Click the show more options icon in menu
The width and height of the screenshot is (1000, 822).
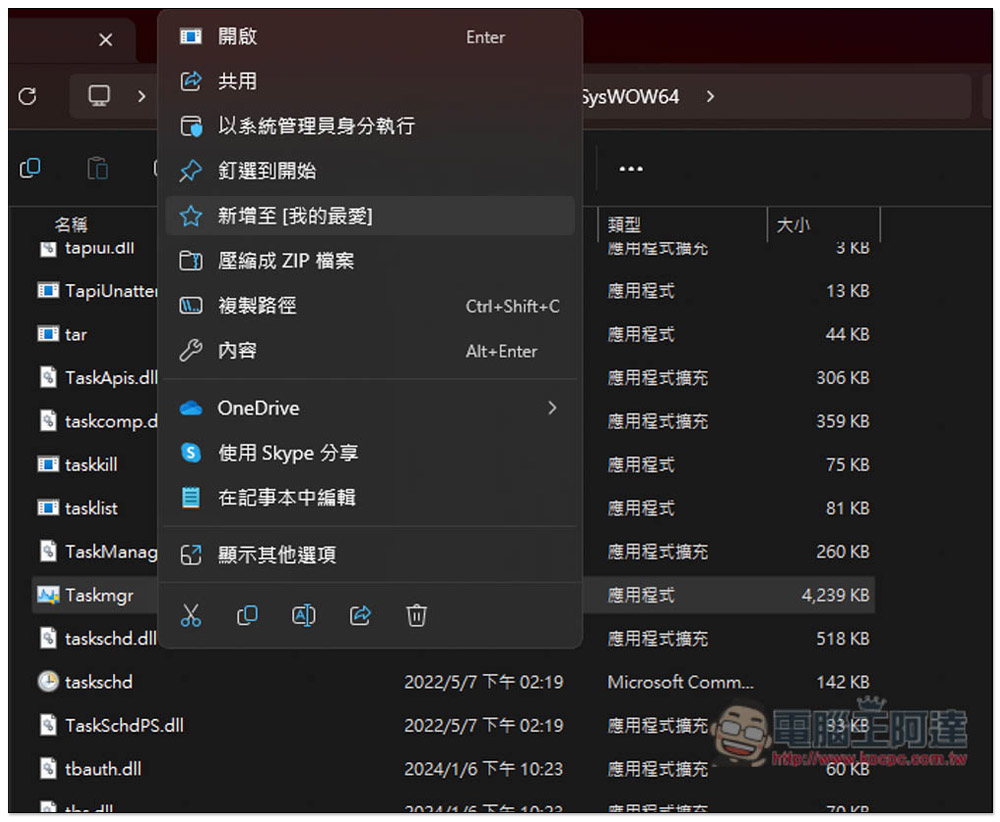[191, 555]
